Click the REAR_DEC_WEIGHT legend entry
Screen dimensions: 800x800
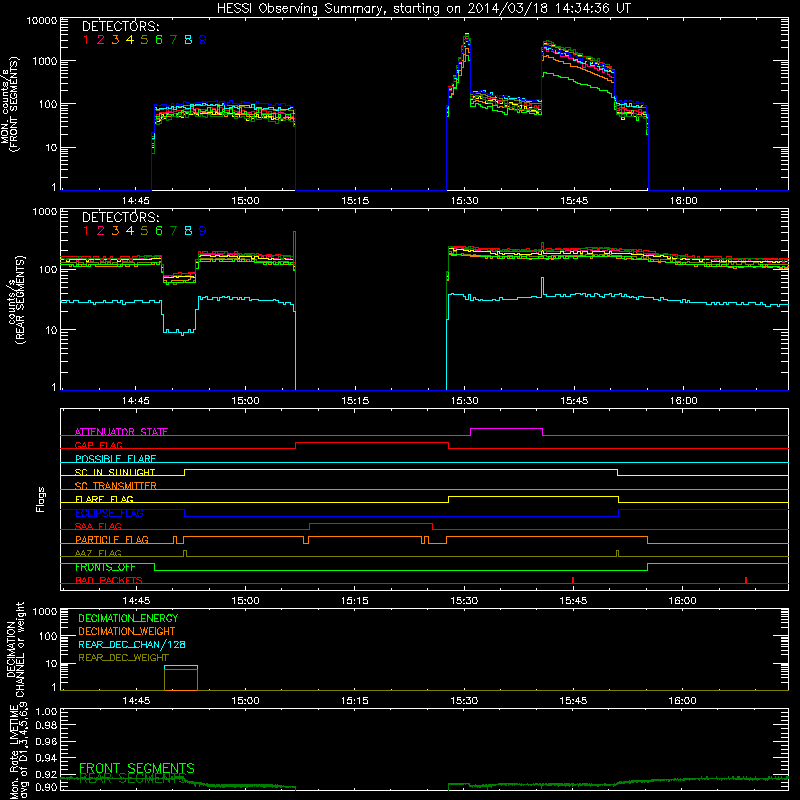(123, 658)
